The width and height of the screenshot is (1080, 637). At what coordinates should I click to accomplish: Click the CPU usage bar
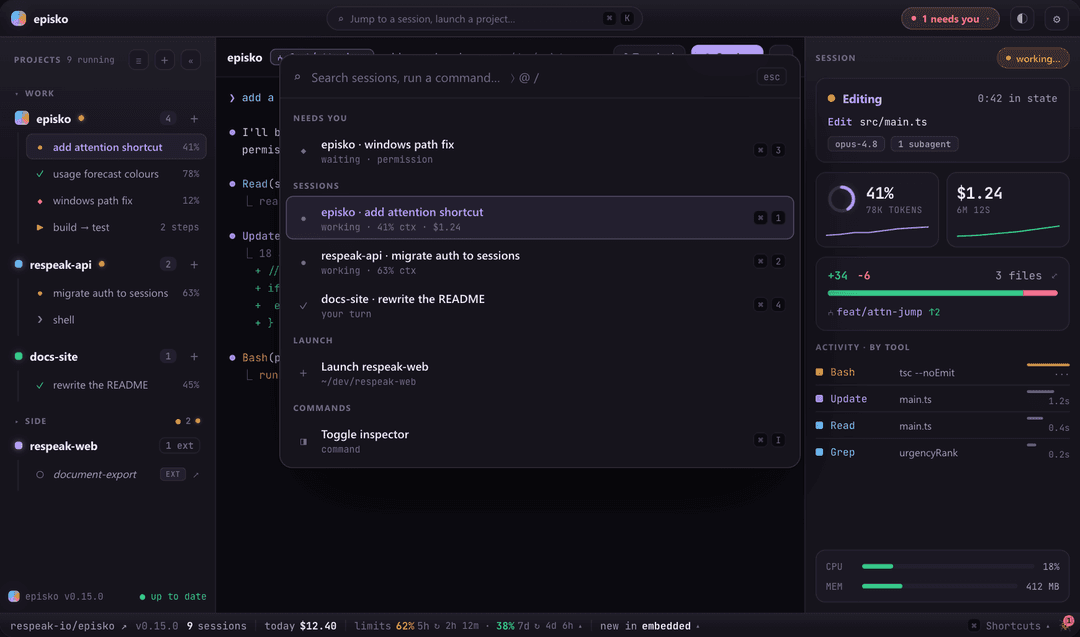coord(948,566)
